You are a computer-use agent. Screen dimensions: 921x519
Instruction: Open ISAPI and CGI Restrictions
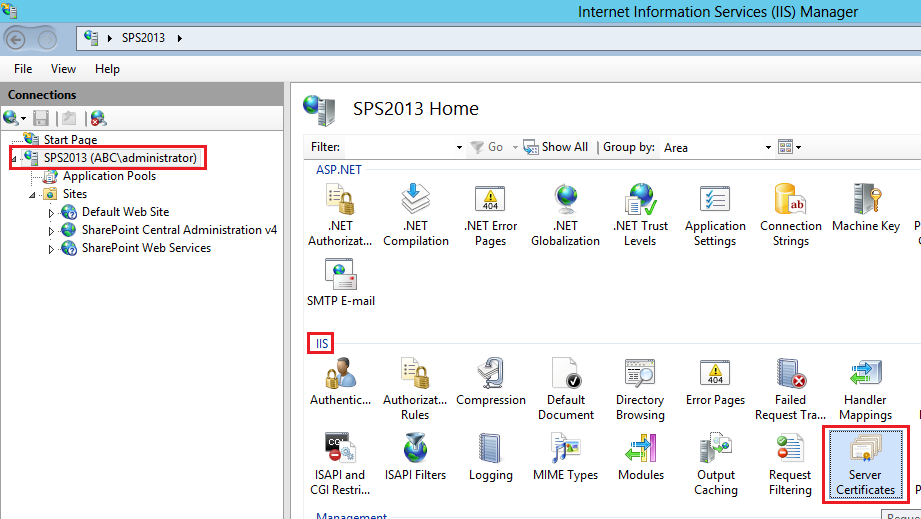[340, 464]
